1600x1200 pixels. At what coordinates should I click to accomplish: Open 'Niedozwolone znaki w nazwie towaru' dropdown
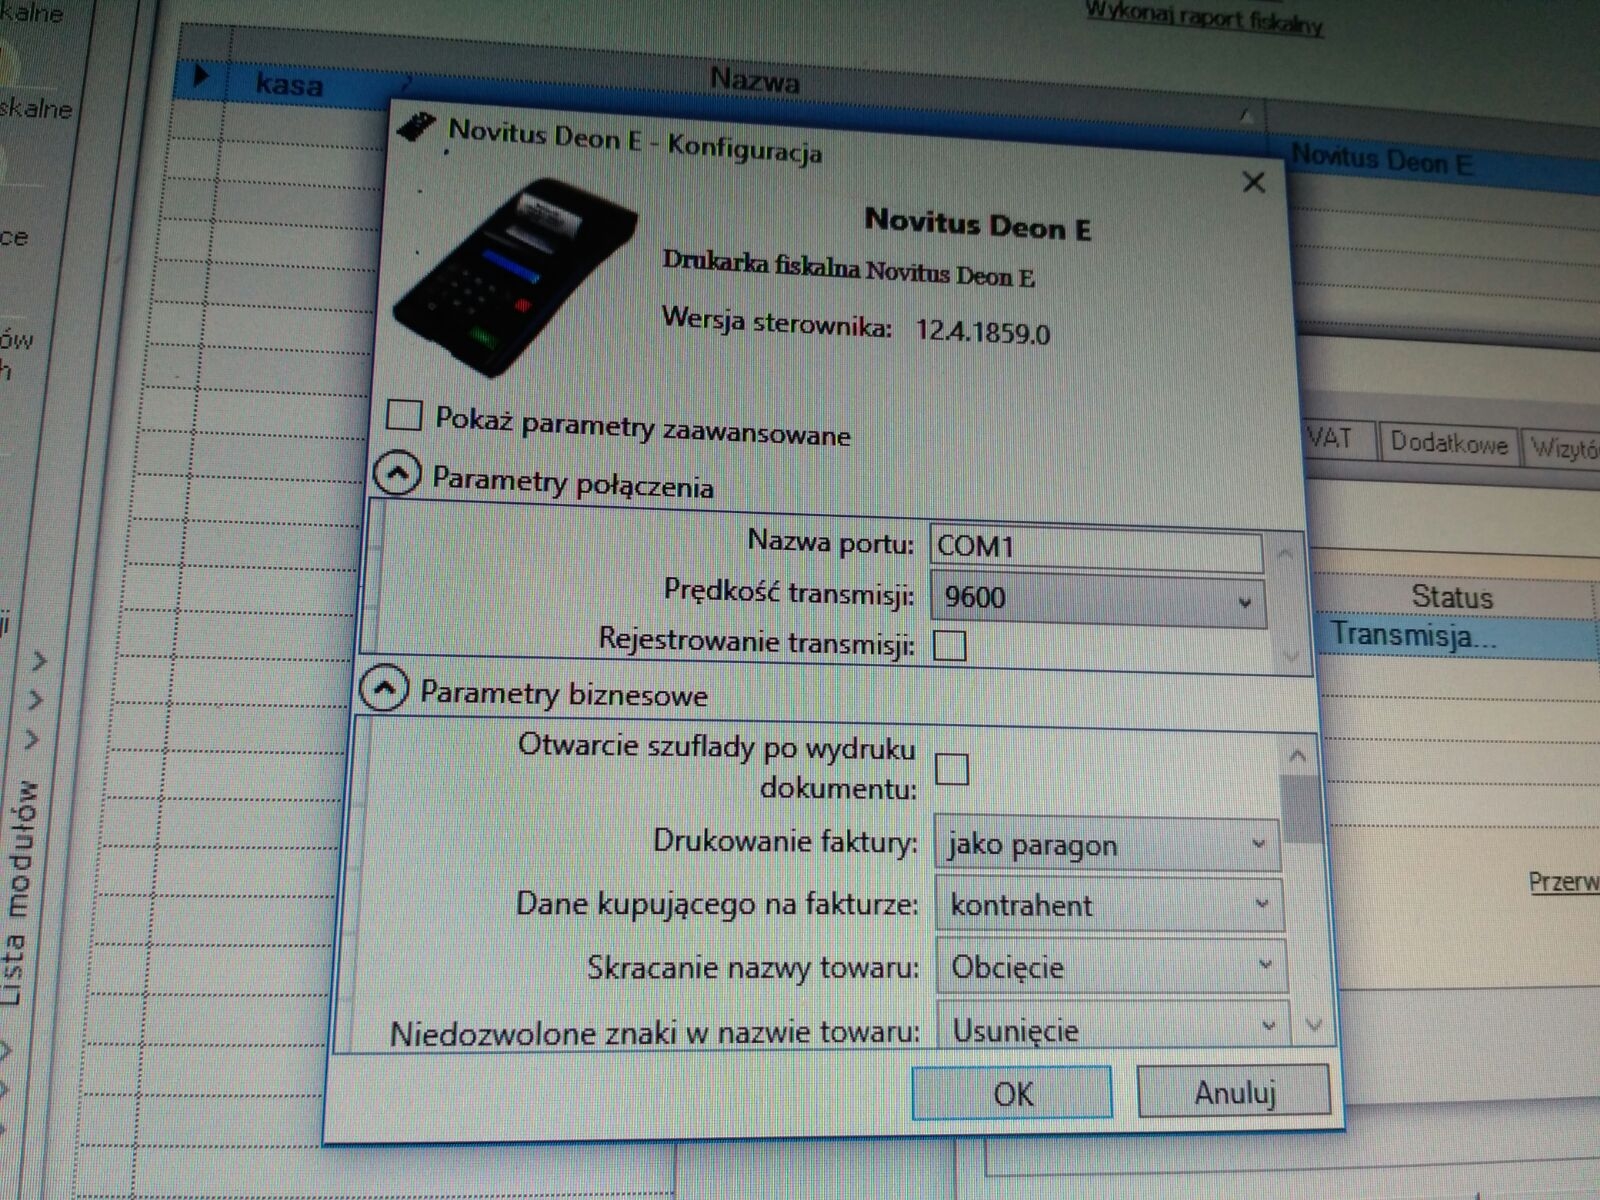pyautogui.click(x=1112, y=1028)
